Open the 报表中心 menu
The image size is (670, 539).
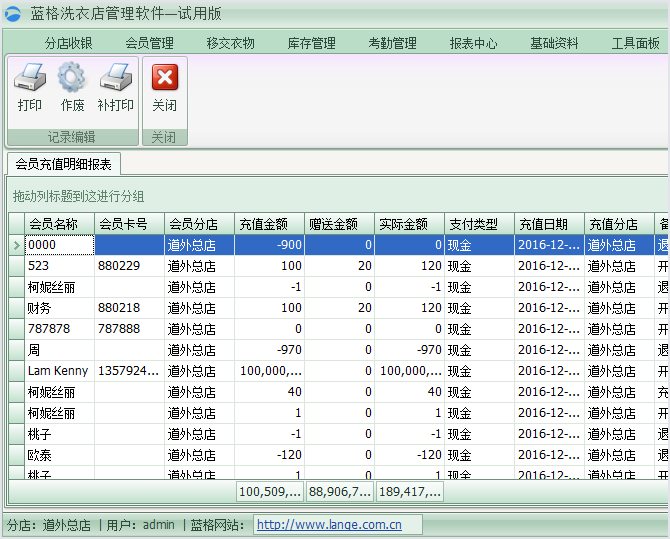474,44
